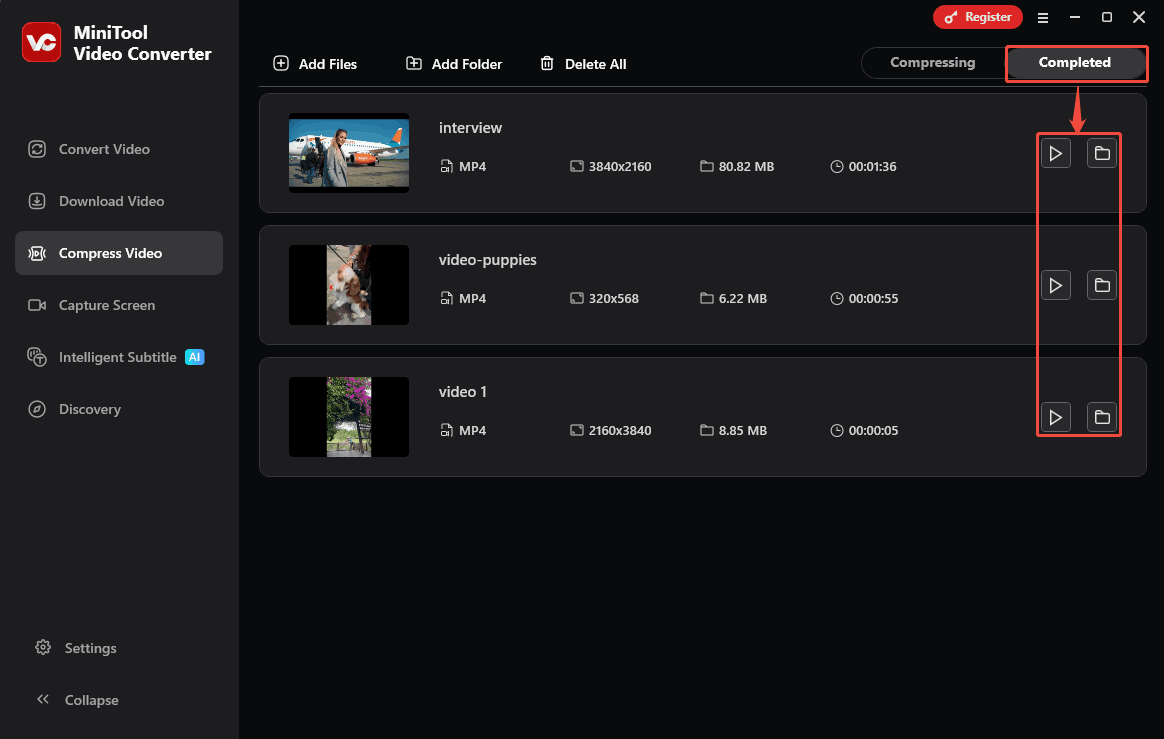Open the Download Video section
1164x739 pixels.
point(110,201)
